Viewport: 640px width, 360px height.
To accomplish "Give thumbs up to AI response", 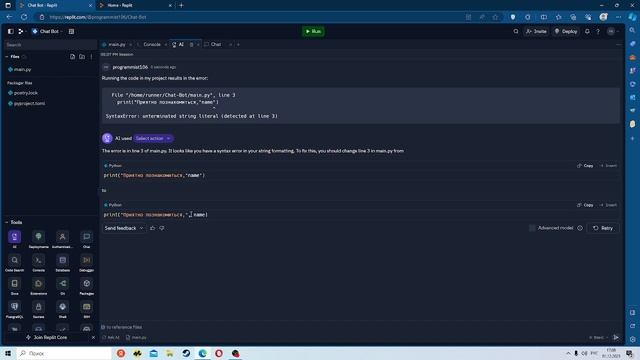I will click(x=153, y=228).
